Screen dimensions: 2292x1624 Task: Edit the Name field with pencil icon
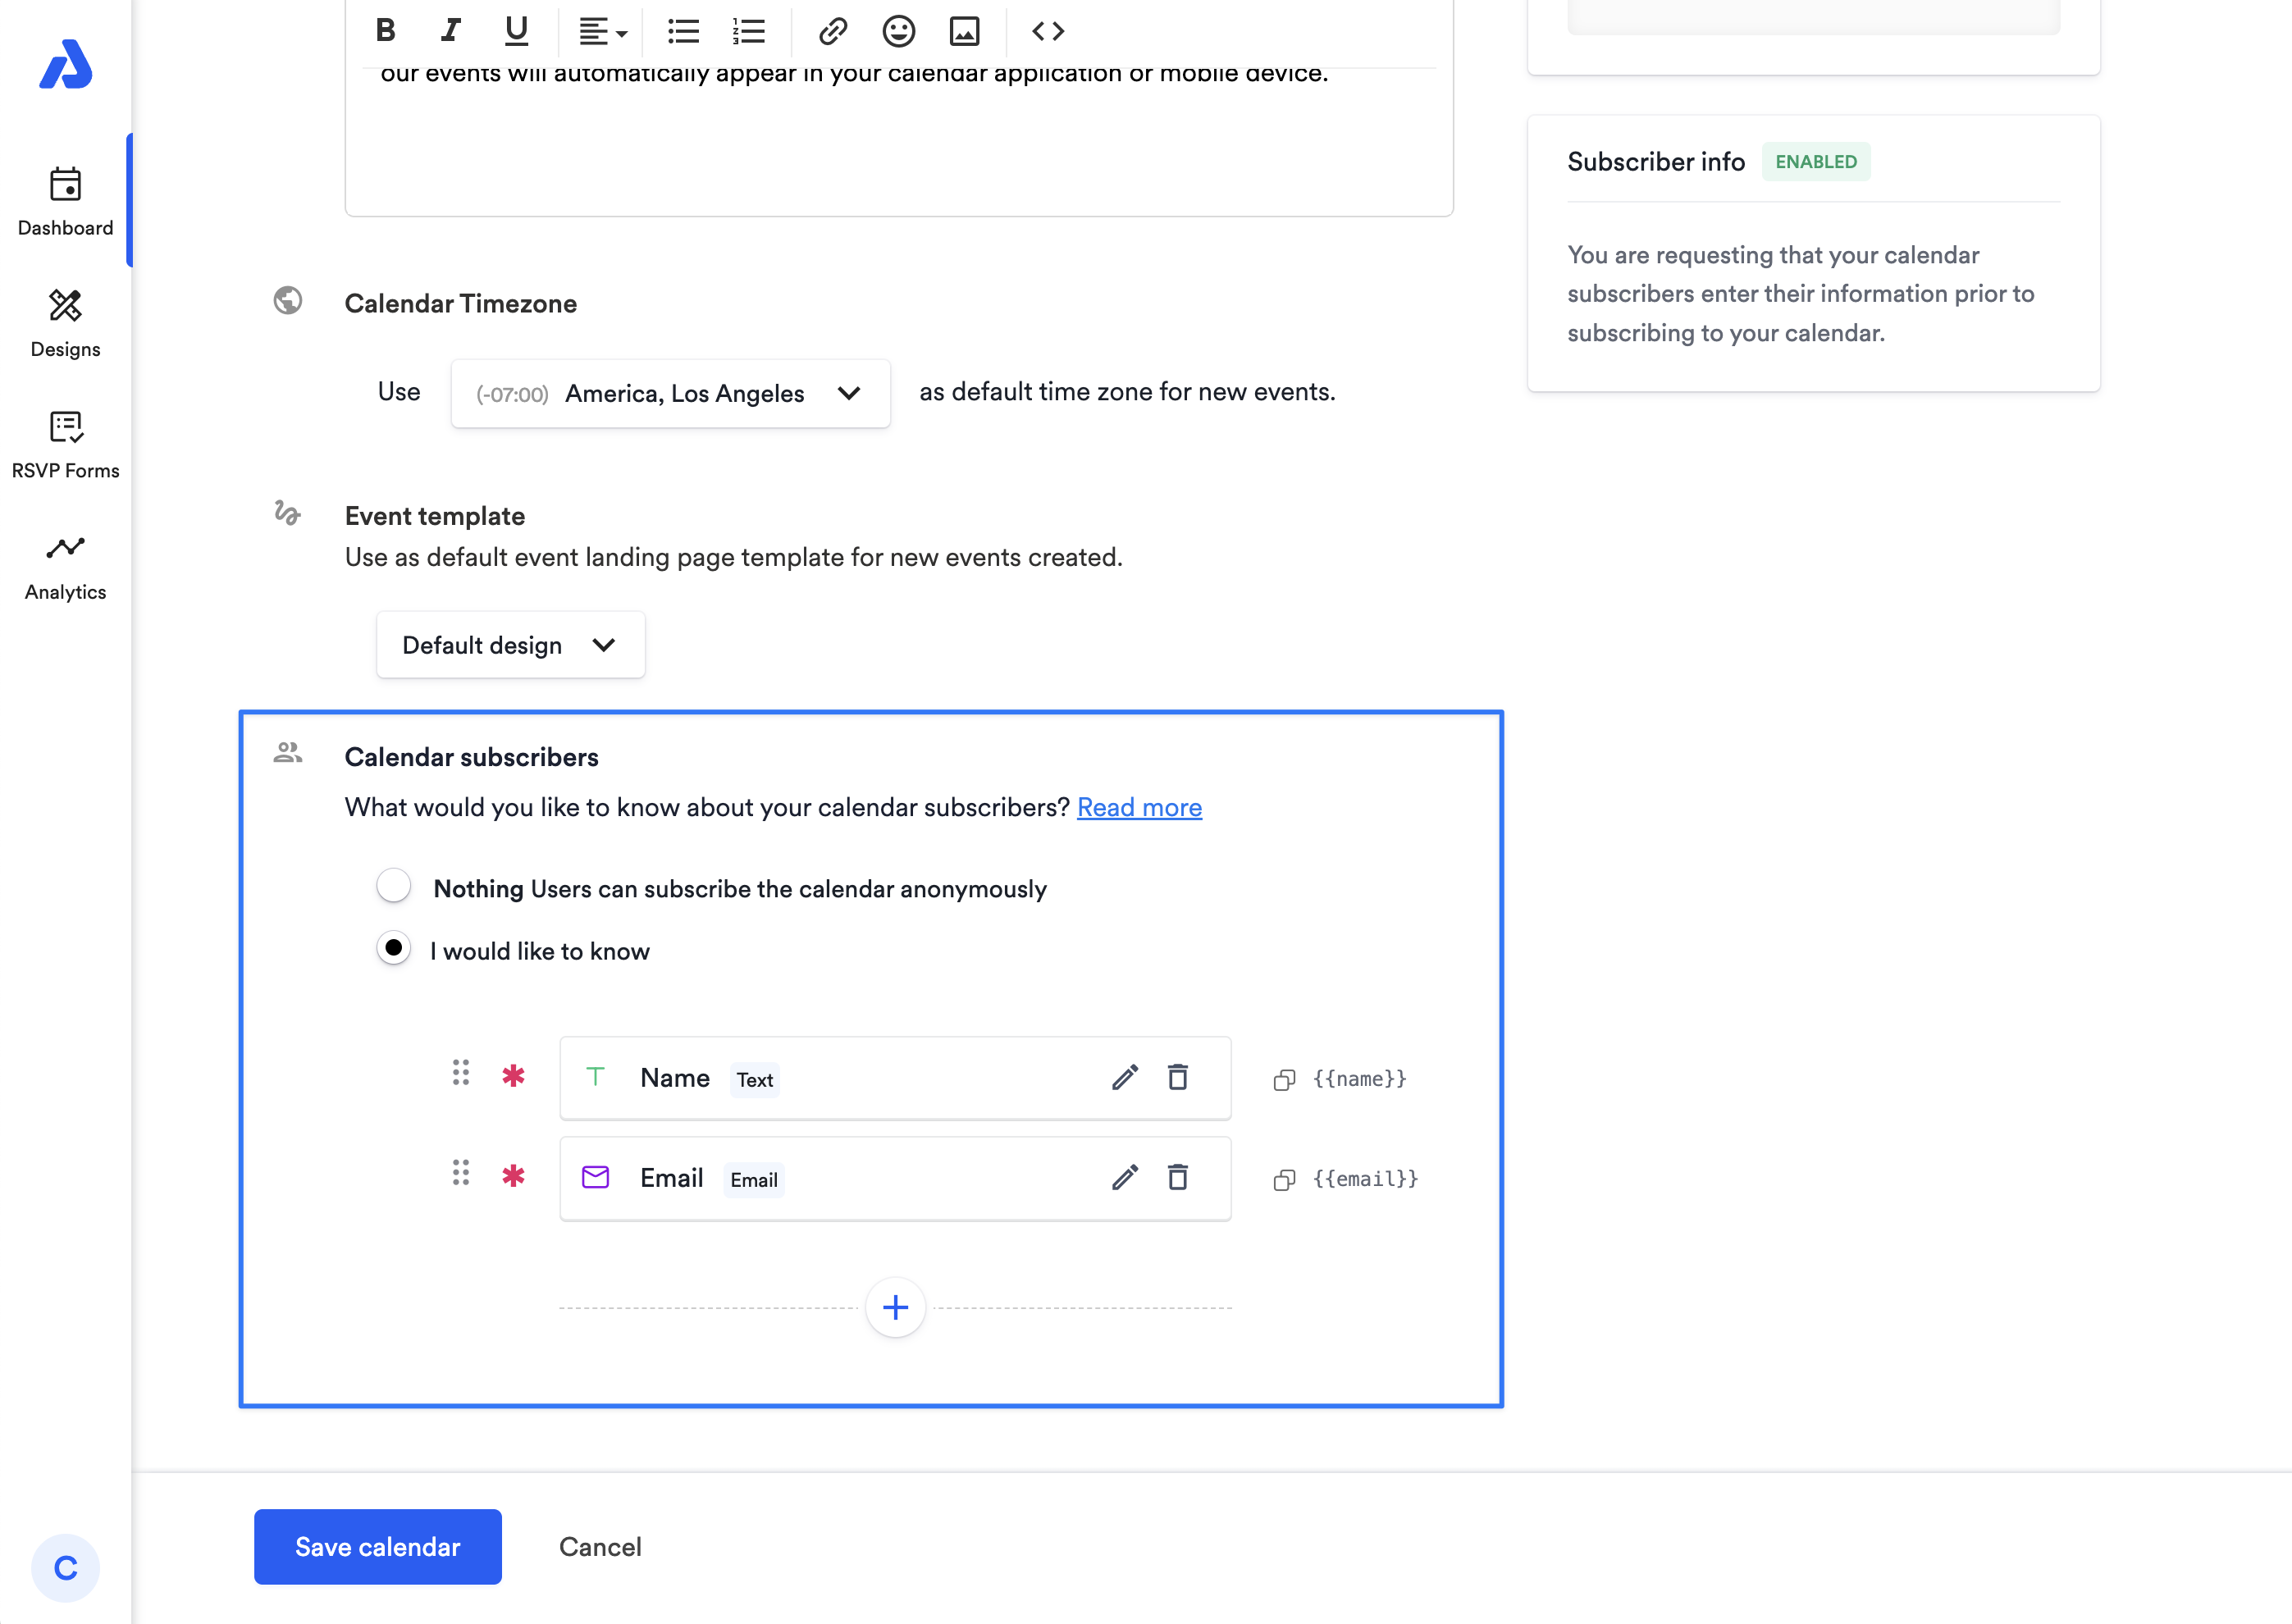(x=1124, y=1077)
